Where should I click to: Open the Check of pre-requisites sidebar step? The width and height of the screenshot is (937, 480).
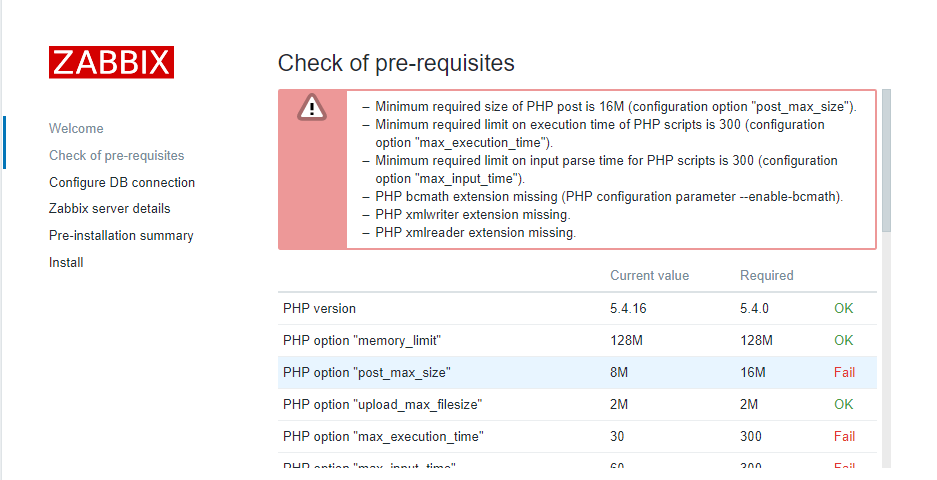[x=116, y=156]
